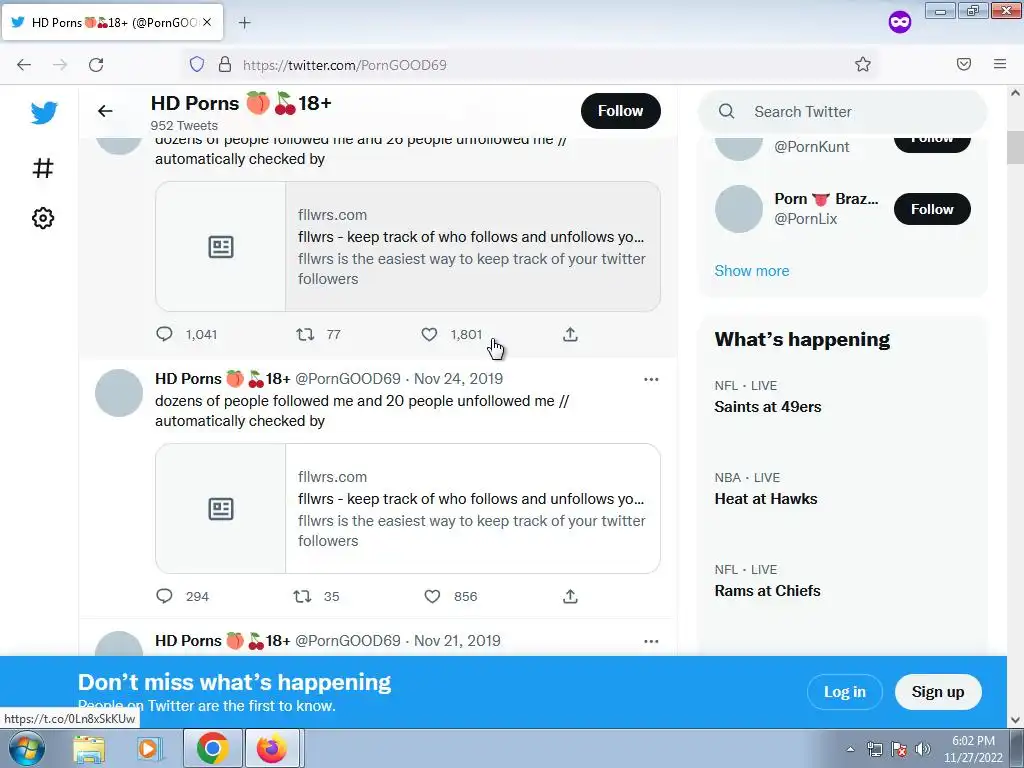Click the browser back arrow
This screenshot has height=768, width=1024.
24,65
